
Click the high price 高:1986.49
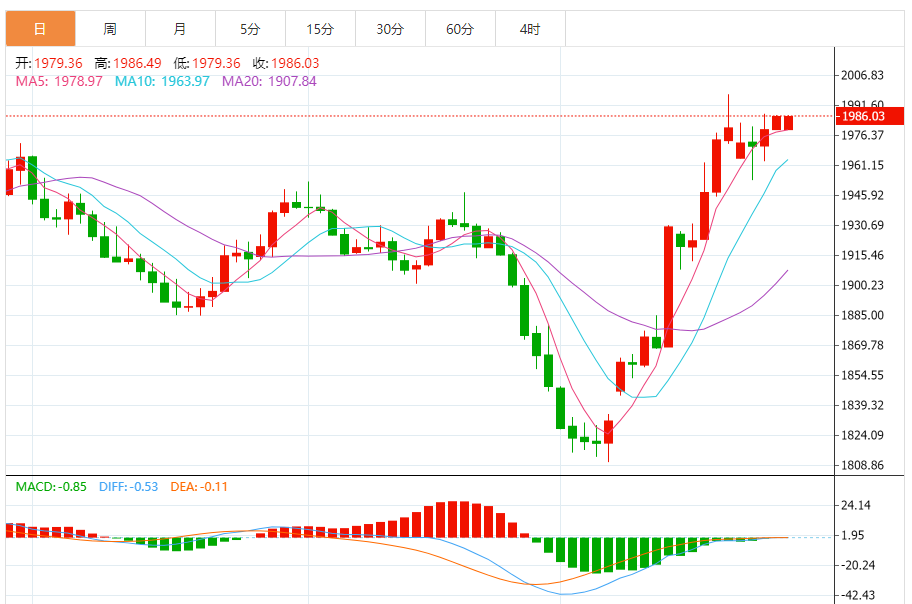point(128,63)
